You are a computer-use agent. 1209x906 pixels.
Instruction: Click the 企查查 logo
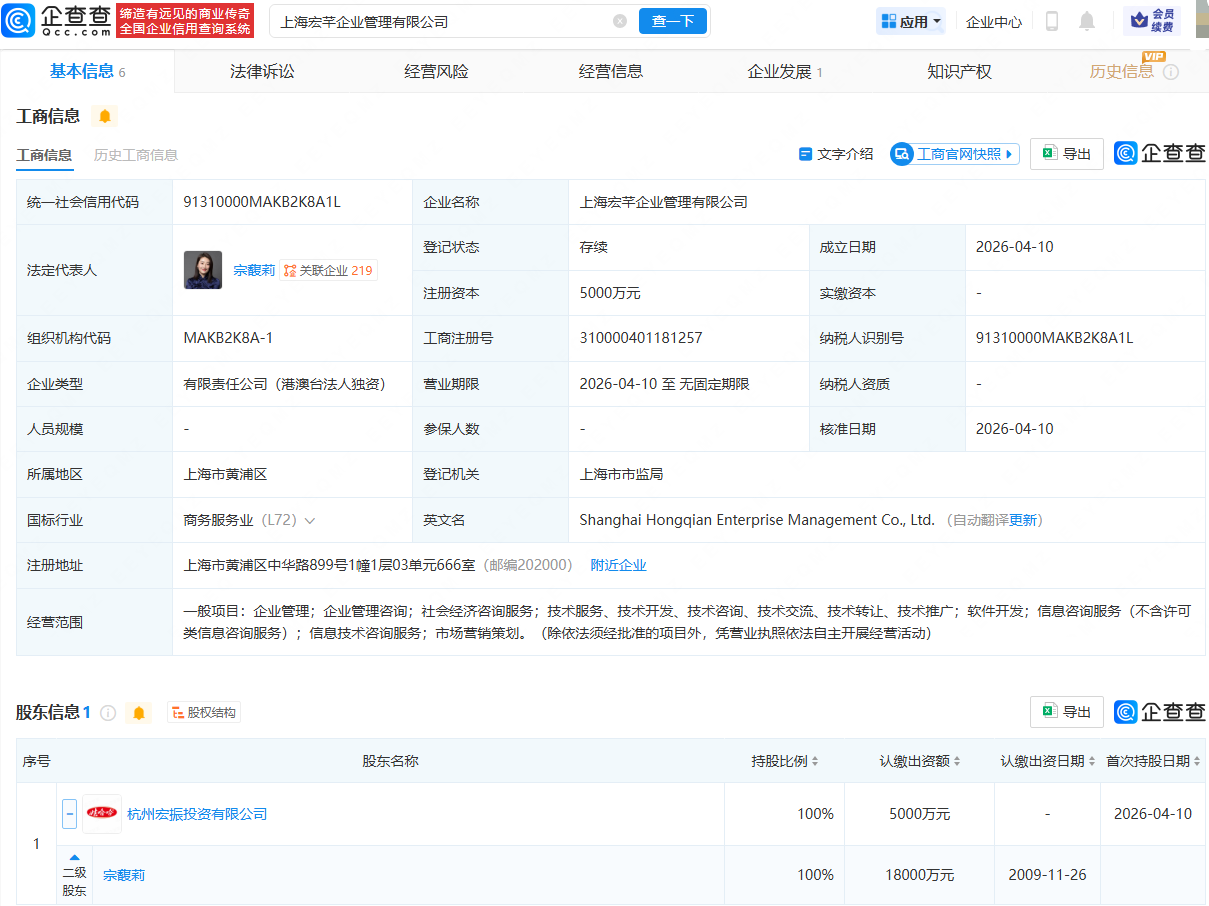(55, 20)
